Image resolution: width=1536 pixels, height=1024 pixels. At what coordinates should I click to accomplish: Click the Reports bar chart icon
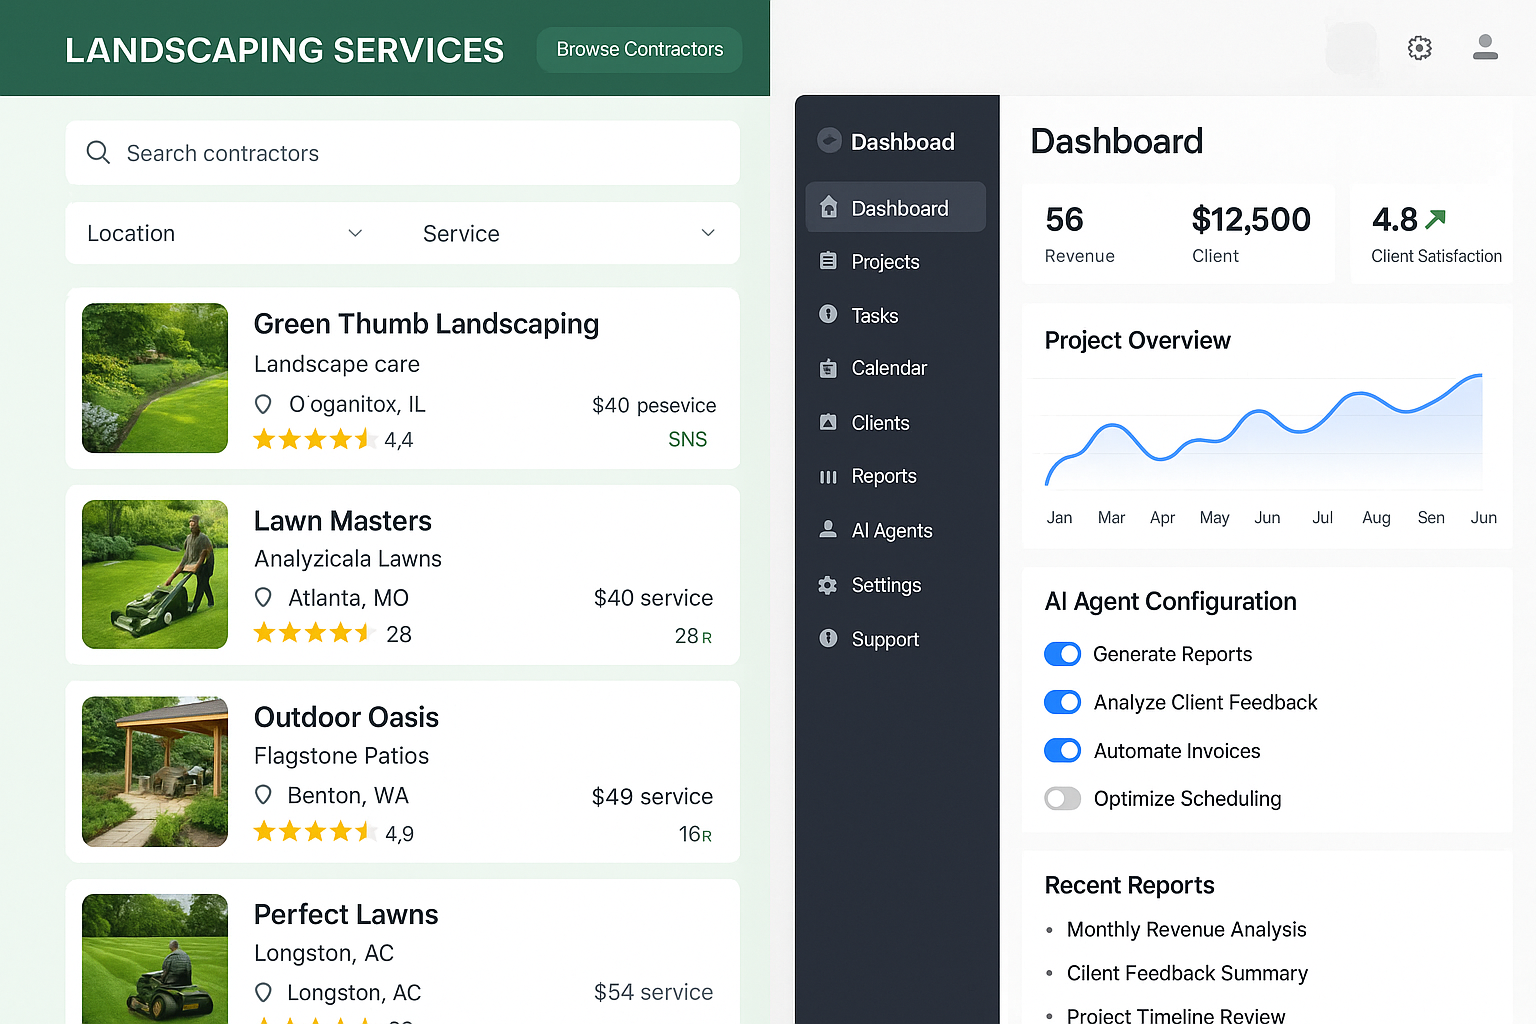(828, 477)
